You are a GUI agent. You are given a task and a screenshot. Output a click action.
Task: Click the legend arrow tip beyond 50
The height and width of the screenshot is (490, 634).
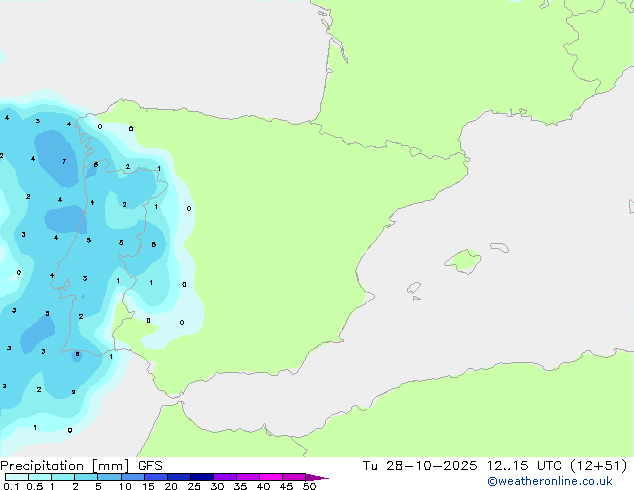pyautogui.click(x=317, y=477)
